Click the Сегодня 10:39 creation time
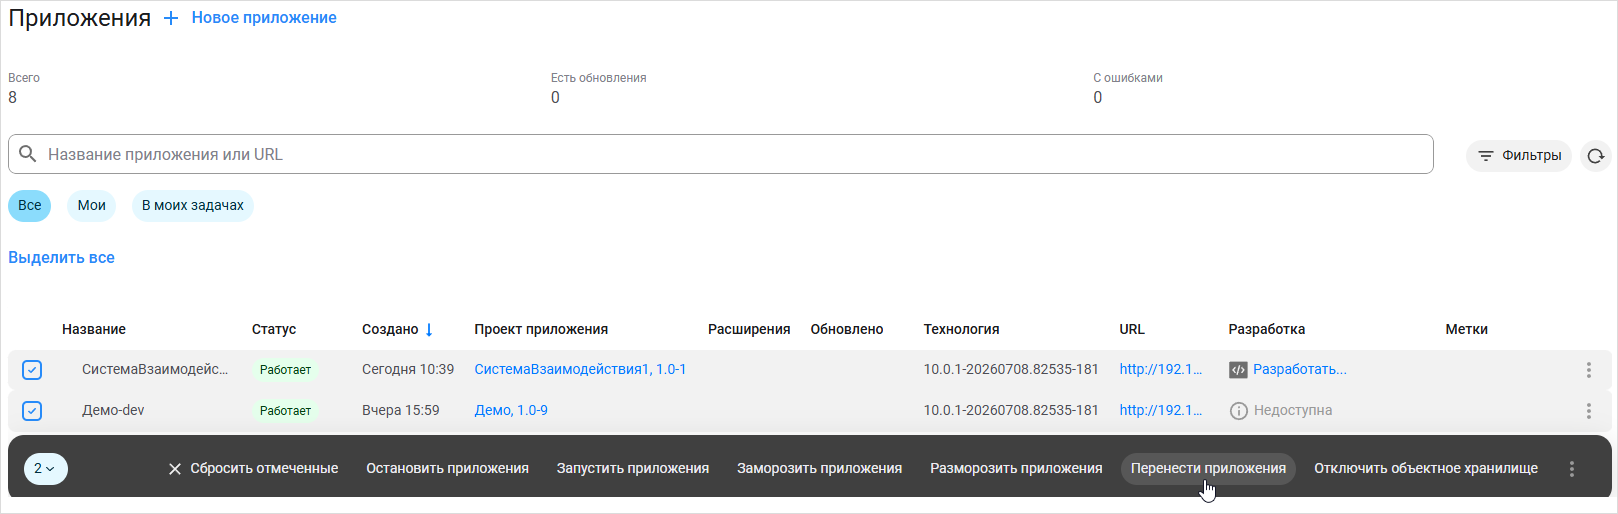 coord(408,370)
